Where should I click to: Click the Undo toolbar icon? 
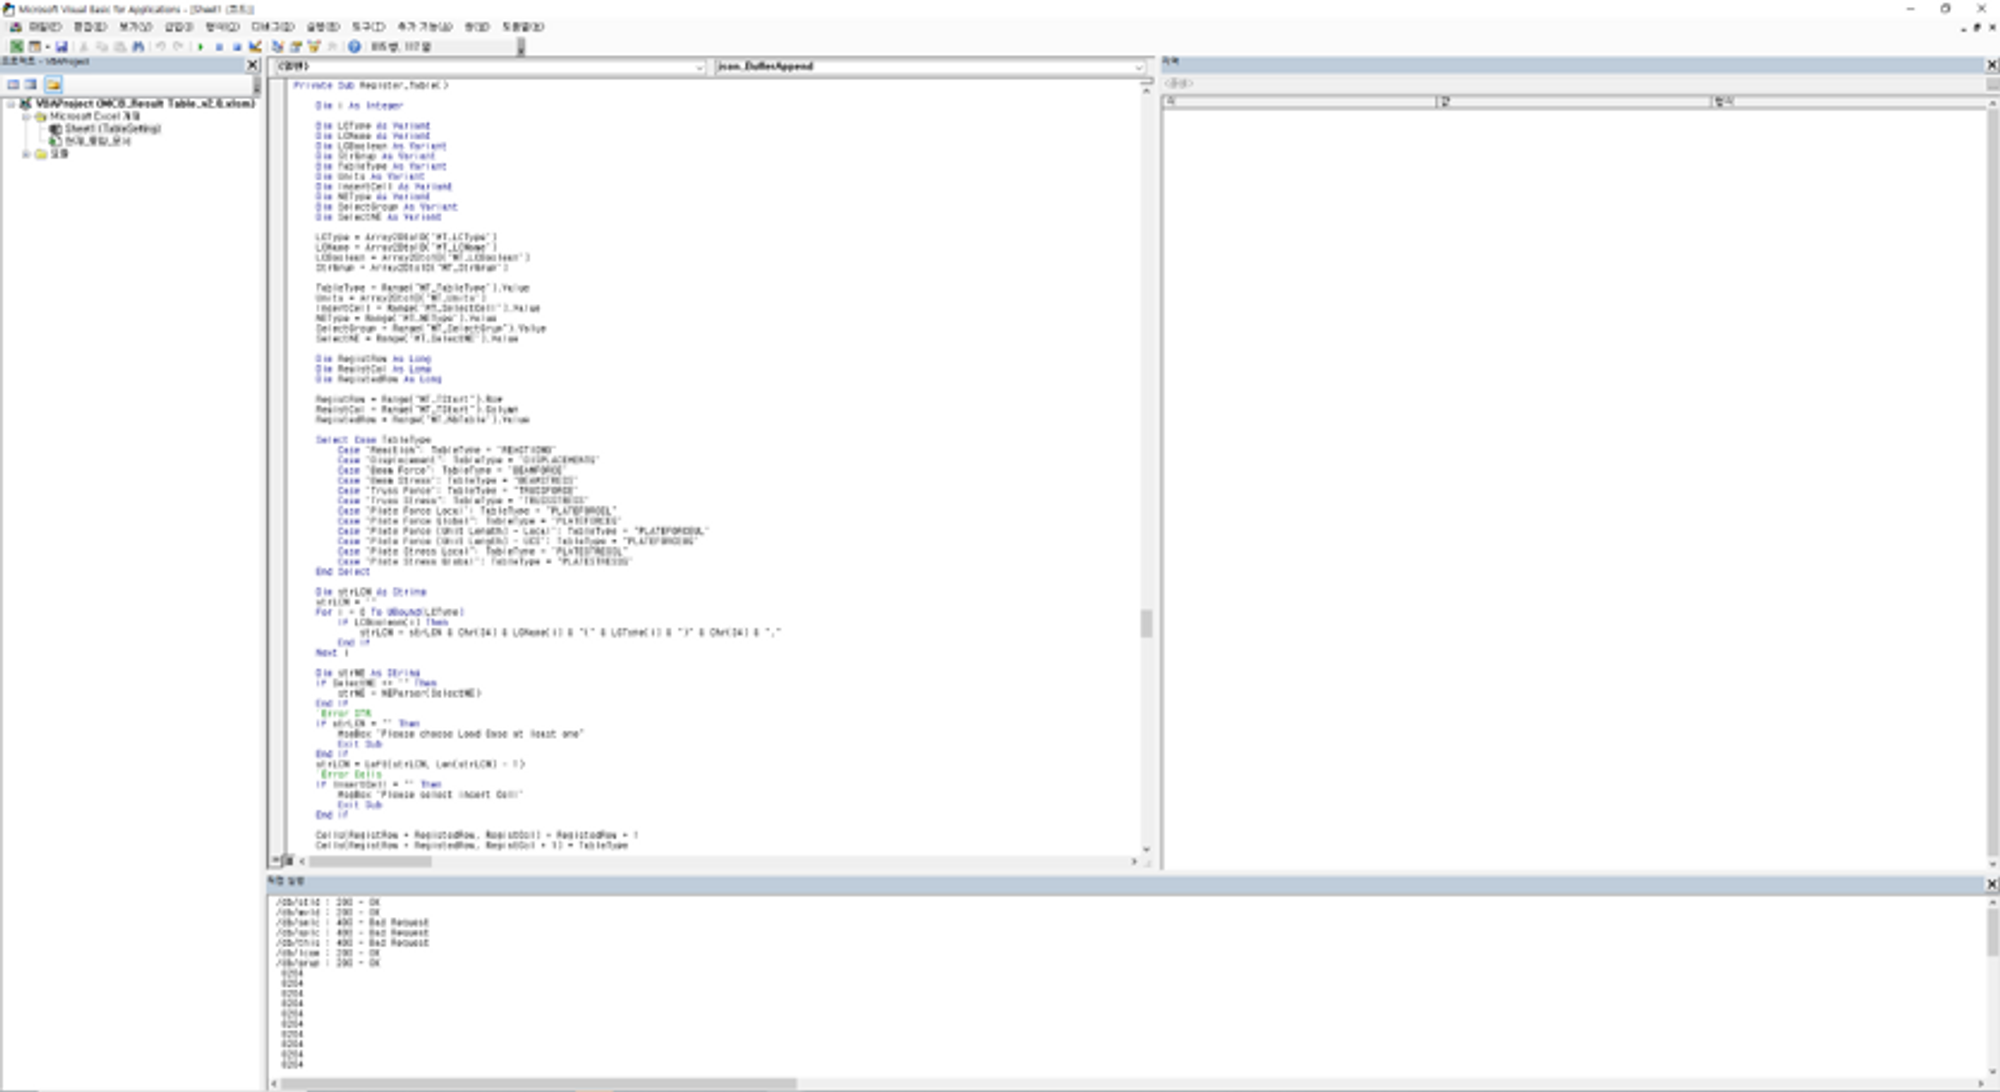coord(161,46)
